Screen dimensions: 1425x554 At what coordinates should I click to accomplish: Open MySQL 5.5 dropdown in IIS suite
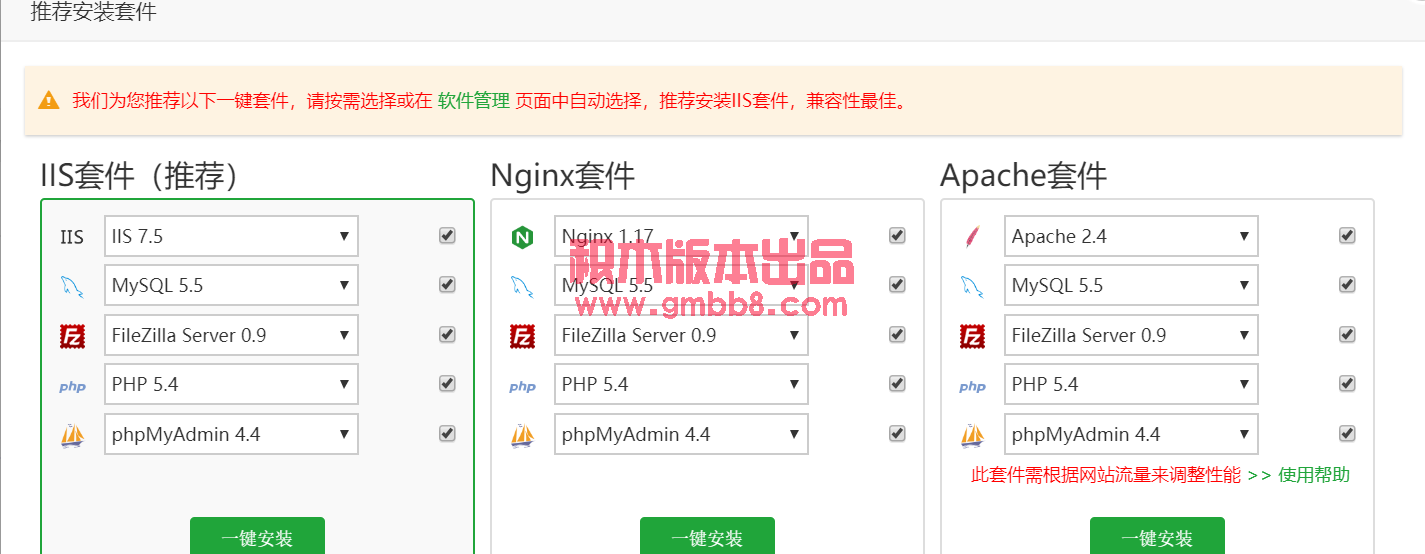tap(231, 285)
